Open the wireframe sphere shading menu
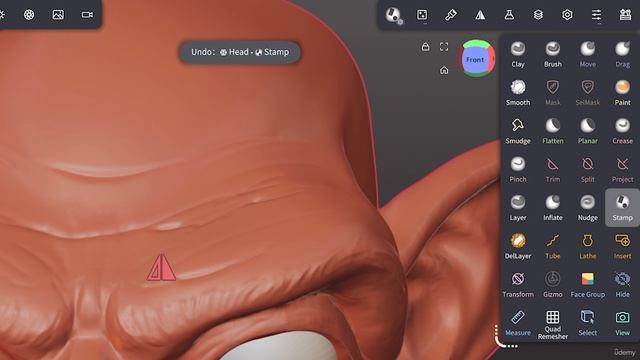The width and height of the screenshot is (640, 360). tap(29, 15)
